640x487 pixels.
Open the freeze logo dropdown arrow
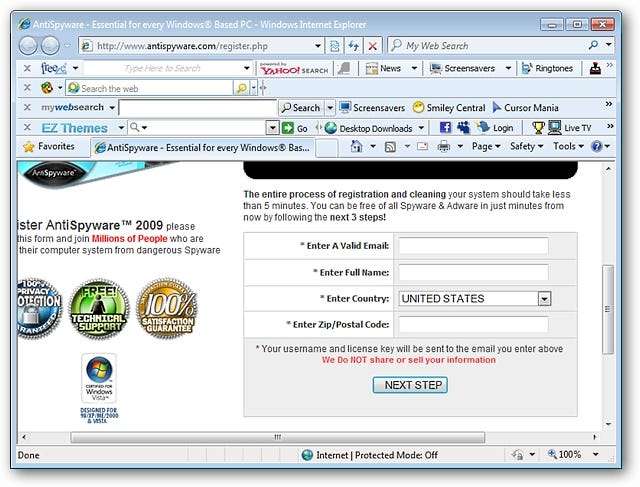coord(75,68)
